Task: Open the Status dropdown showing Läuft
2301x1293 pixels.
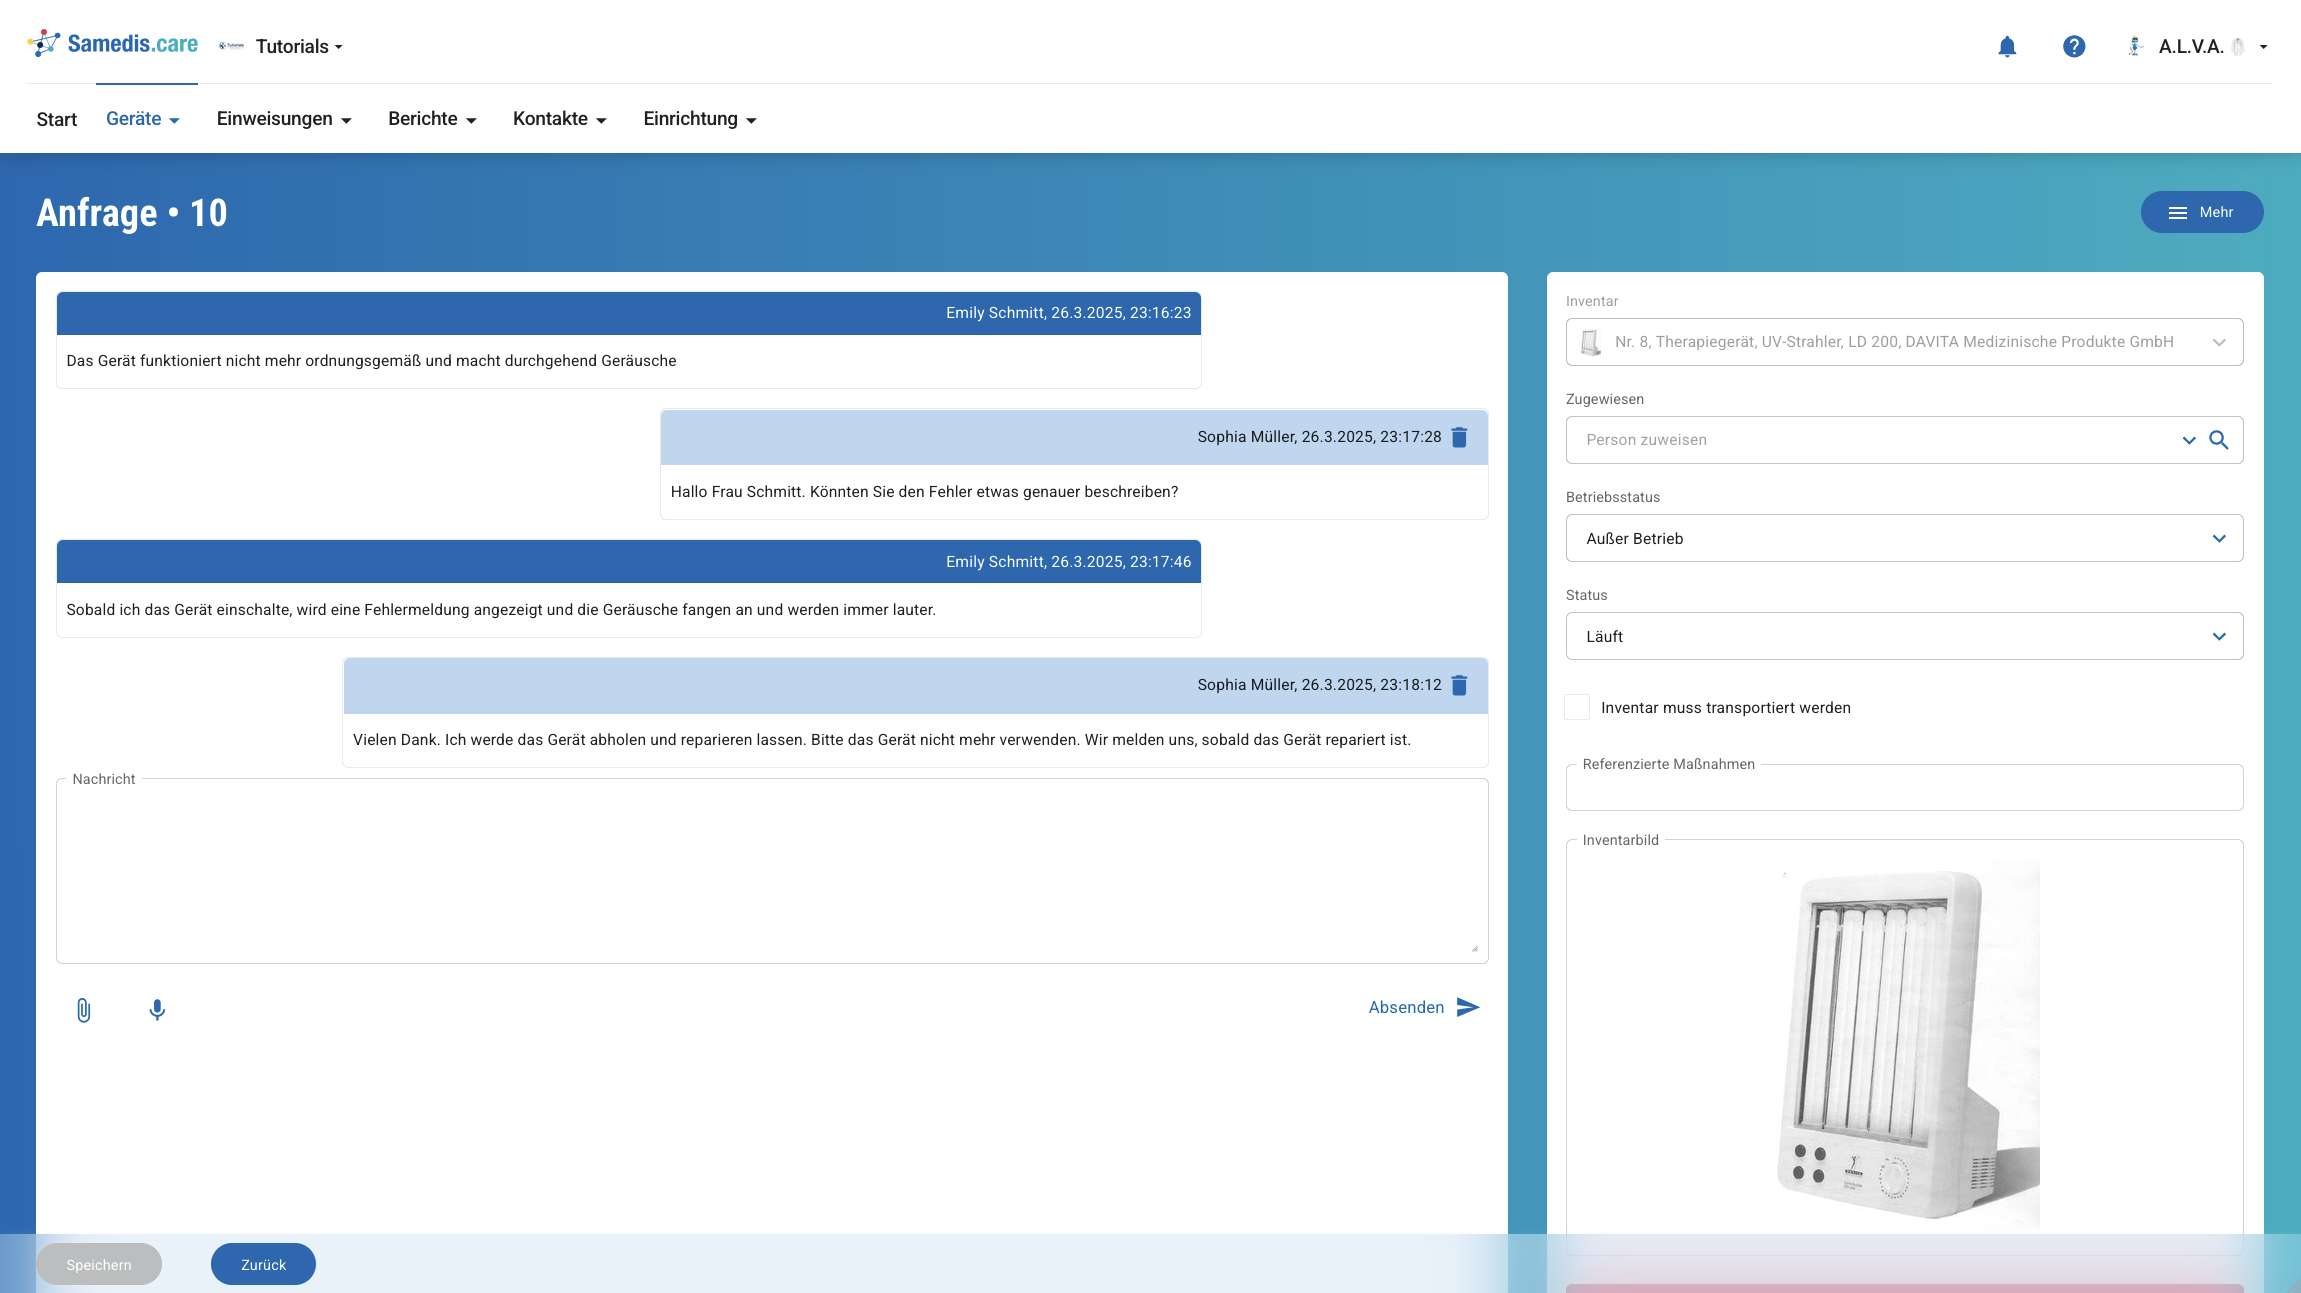Action: [x=1904, y=636]
